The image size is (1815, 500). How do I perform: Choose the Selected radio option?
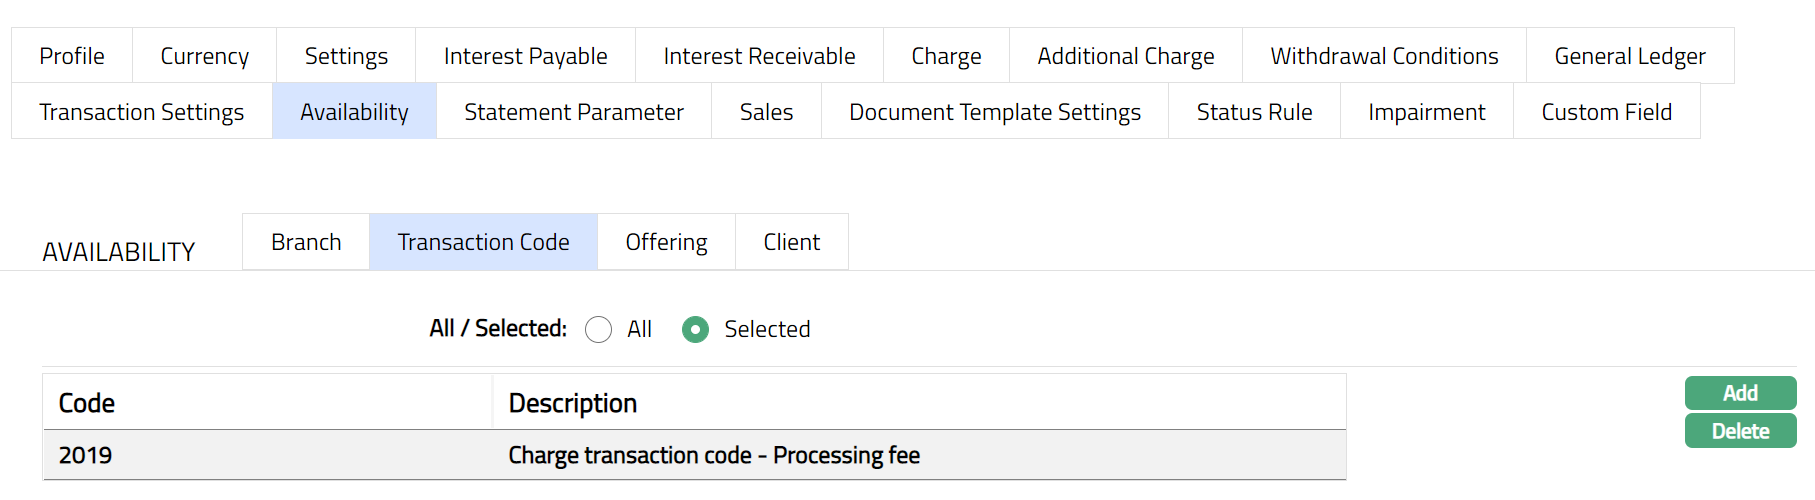pos(695,330)
